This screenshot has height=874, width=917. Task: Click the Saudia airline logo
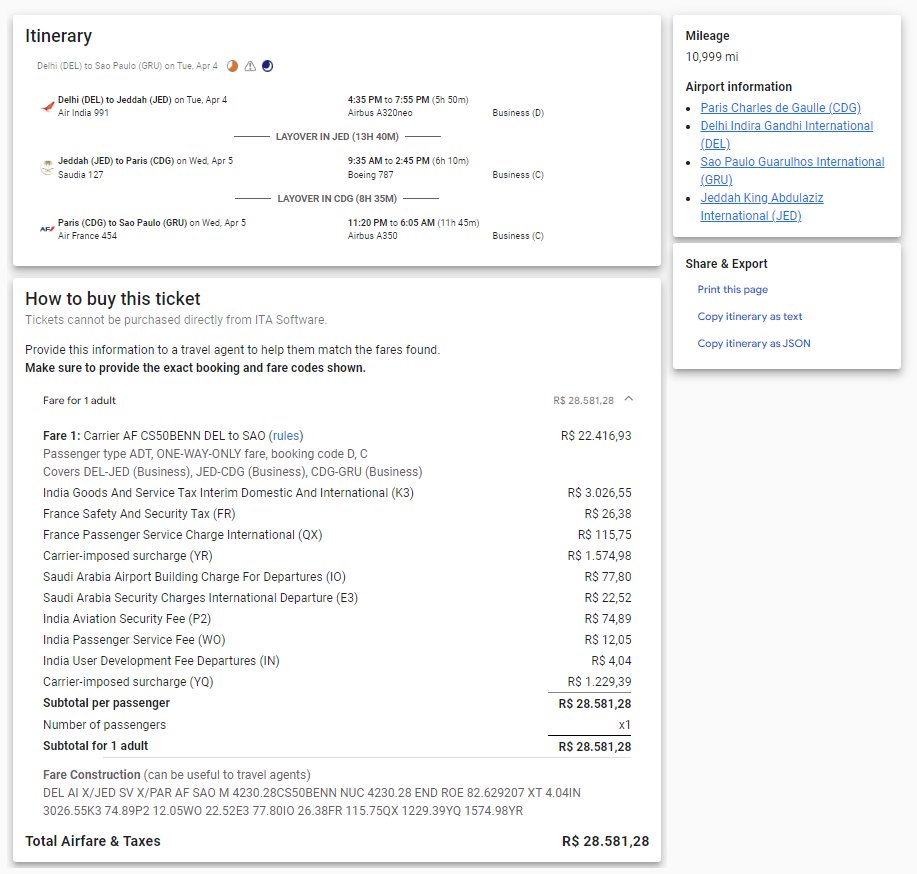click(47, 167)
